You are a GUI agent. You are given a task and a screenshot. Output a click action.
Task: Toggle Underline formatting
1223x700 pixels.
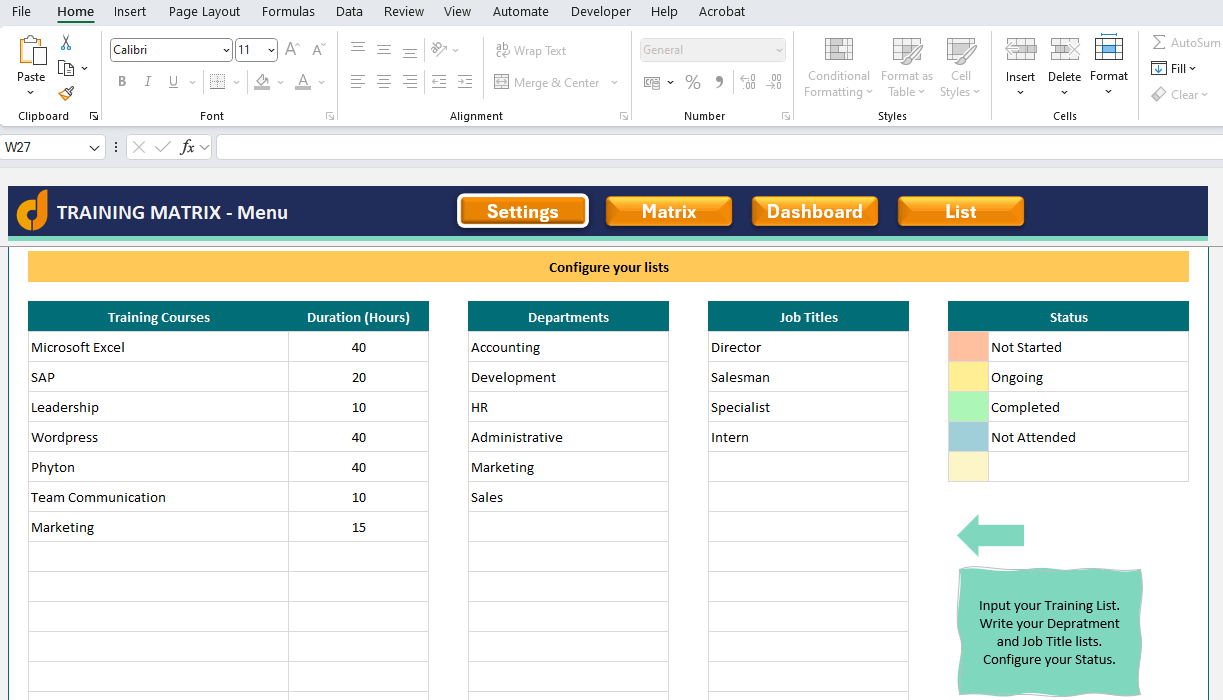coord(174,82)
